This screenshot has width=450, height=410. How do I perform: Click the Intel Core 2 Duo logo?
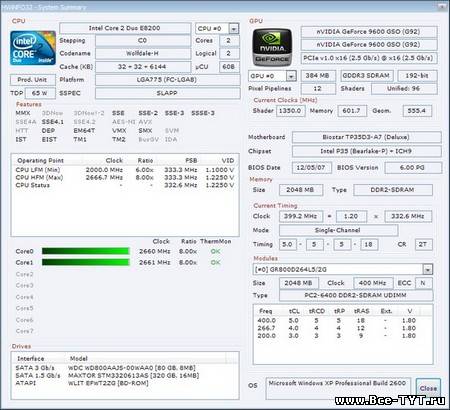(x=33, y=48)
